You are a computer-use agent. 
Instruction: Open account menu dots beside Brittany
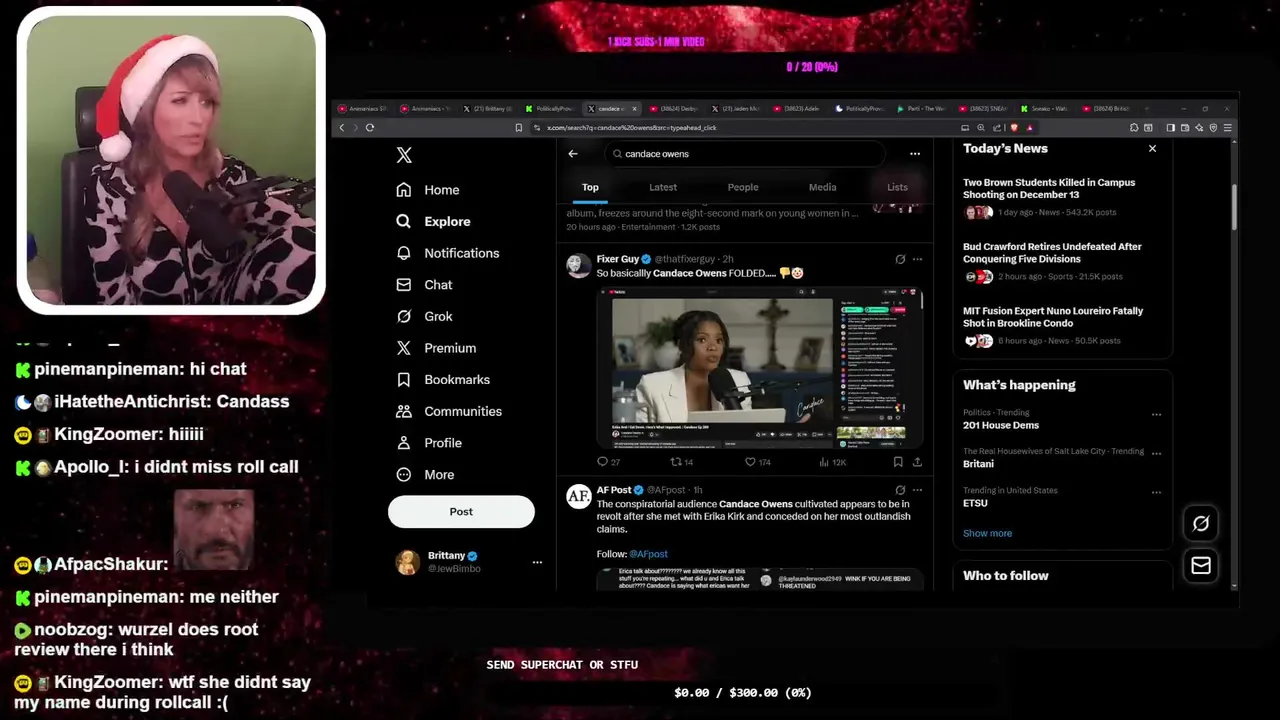pos(537,562)
